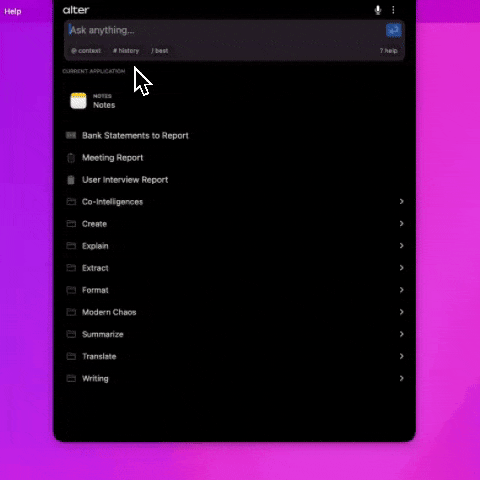Expand the Explain folder chevron

coord(401,246)
